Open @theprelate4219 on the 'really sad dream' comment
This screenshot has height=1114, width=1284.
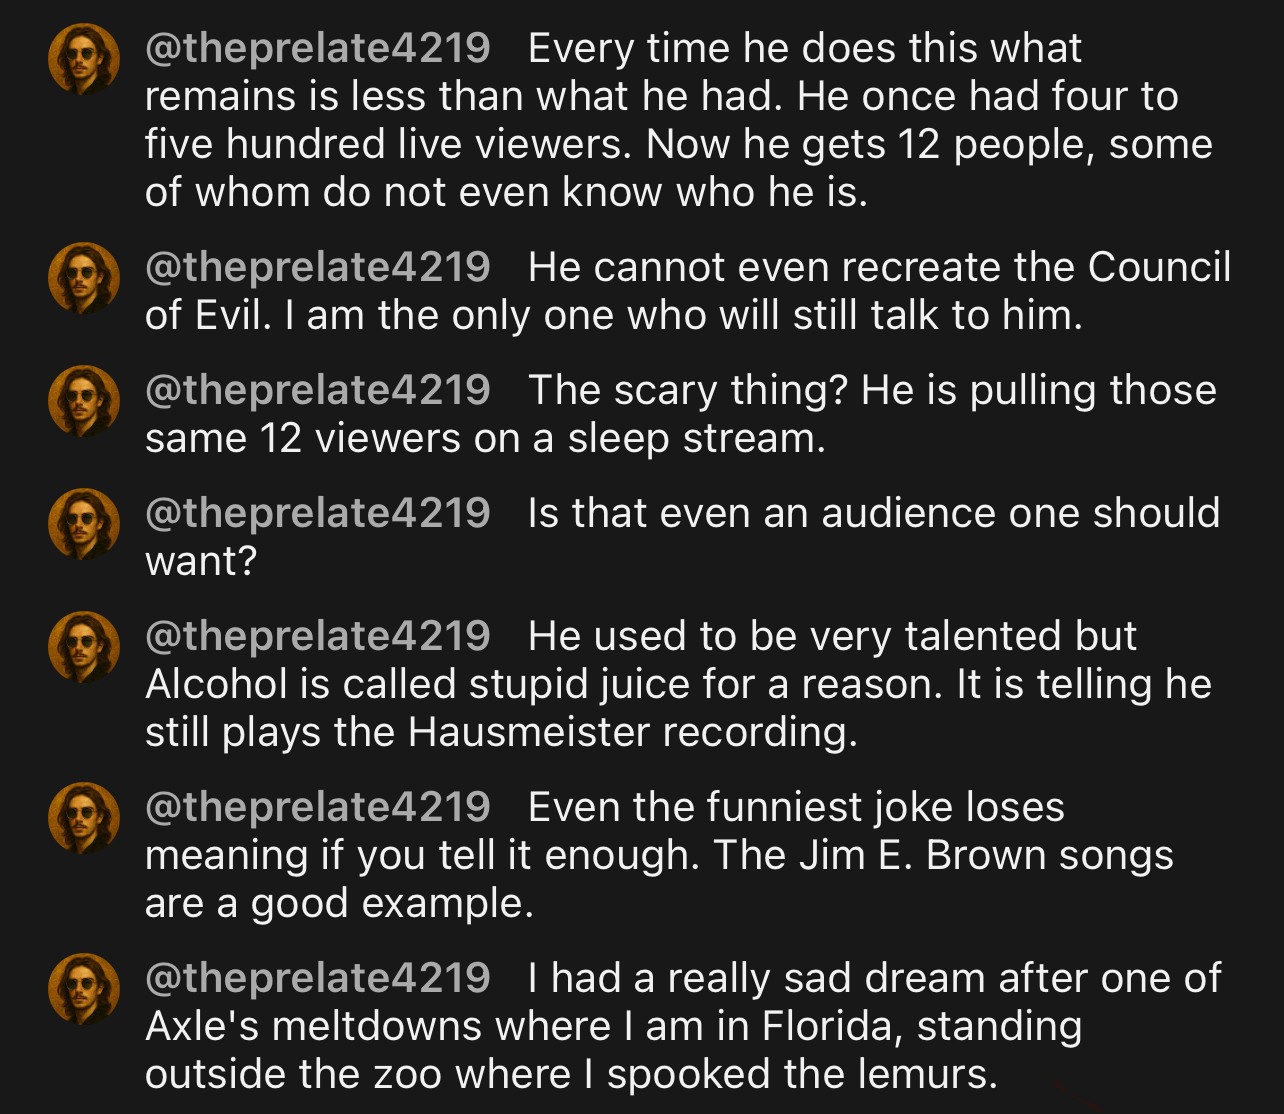tap(318, 978)
